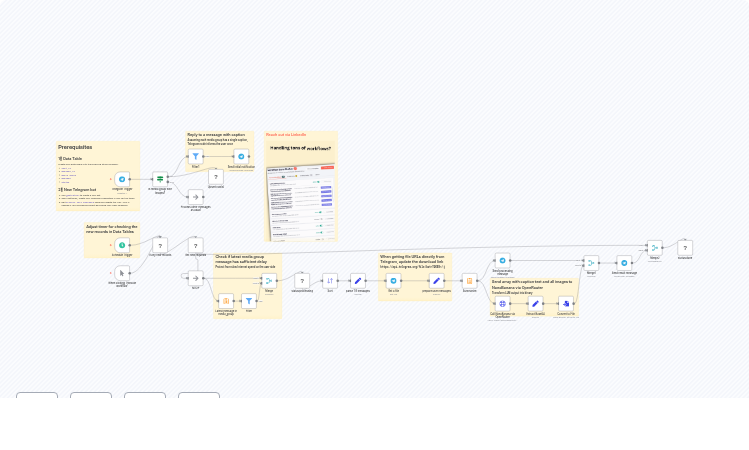This screenshot has width=749, height=450.
Task: Open the Call OpenRouter globe node
Action: click(502, 303)
